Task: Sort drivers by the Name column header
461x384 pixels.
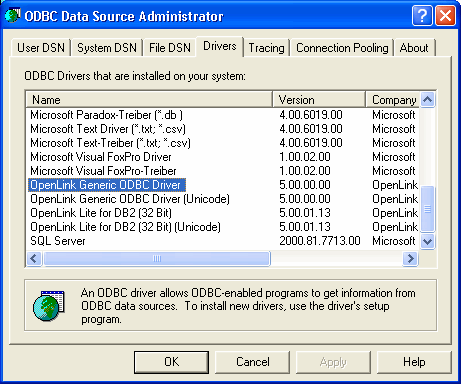Action: click(x=149, y=100)
